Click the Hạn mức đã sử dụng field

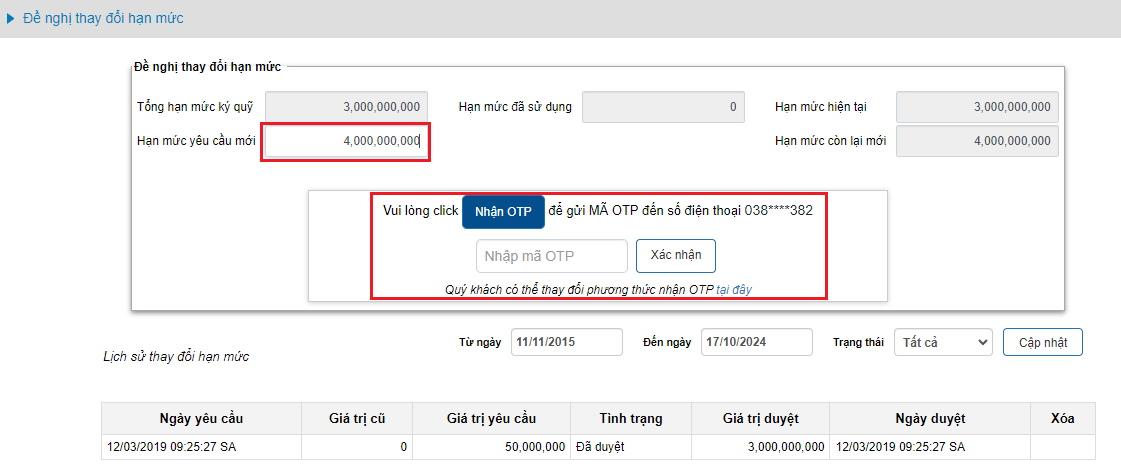tap(663, 107)
